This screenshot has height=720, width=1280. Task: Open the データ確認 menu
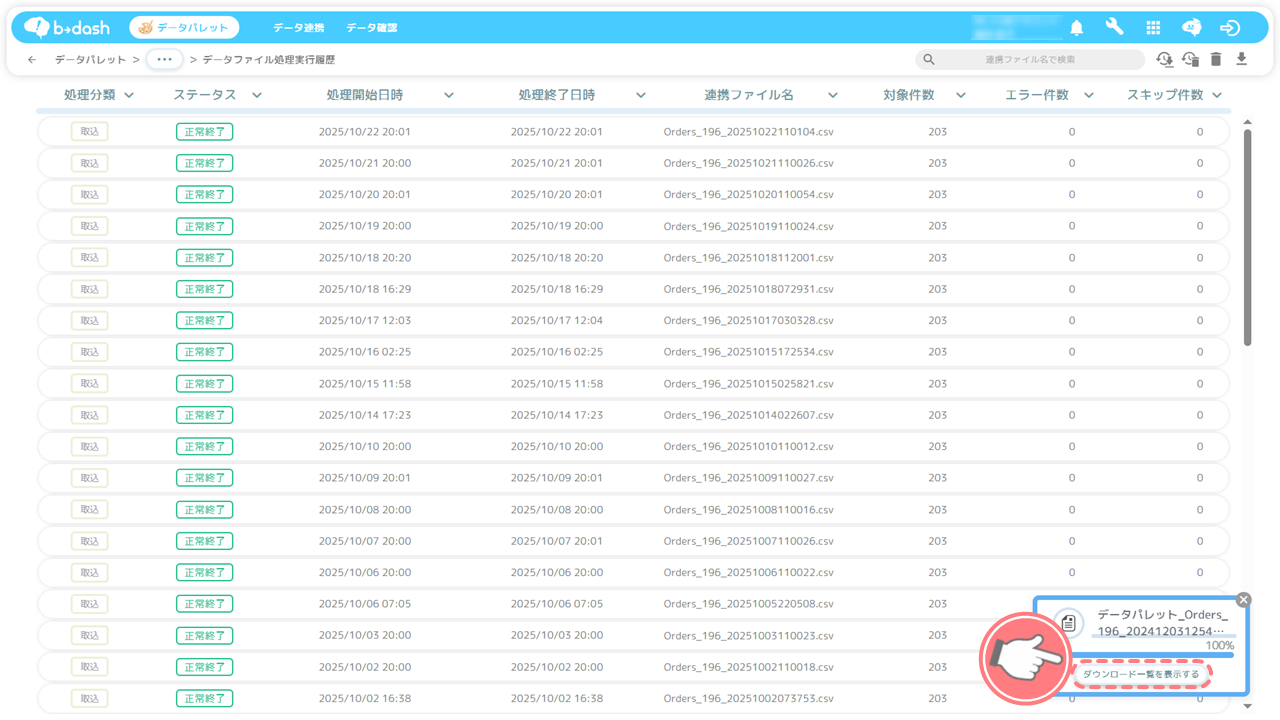(x=372, y=28)
